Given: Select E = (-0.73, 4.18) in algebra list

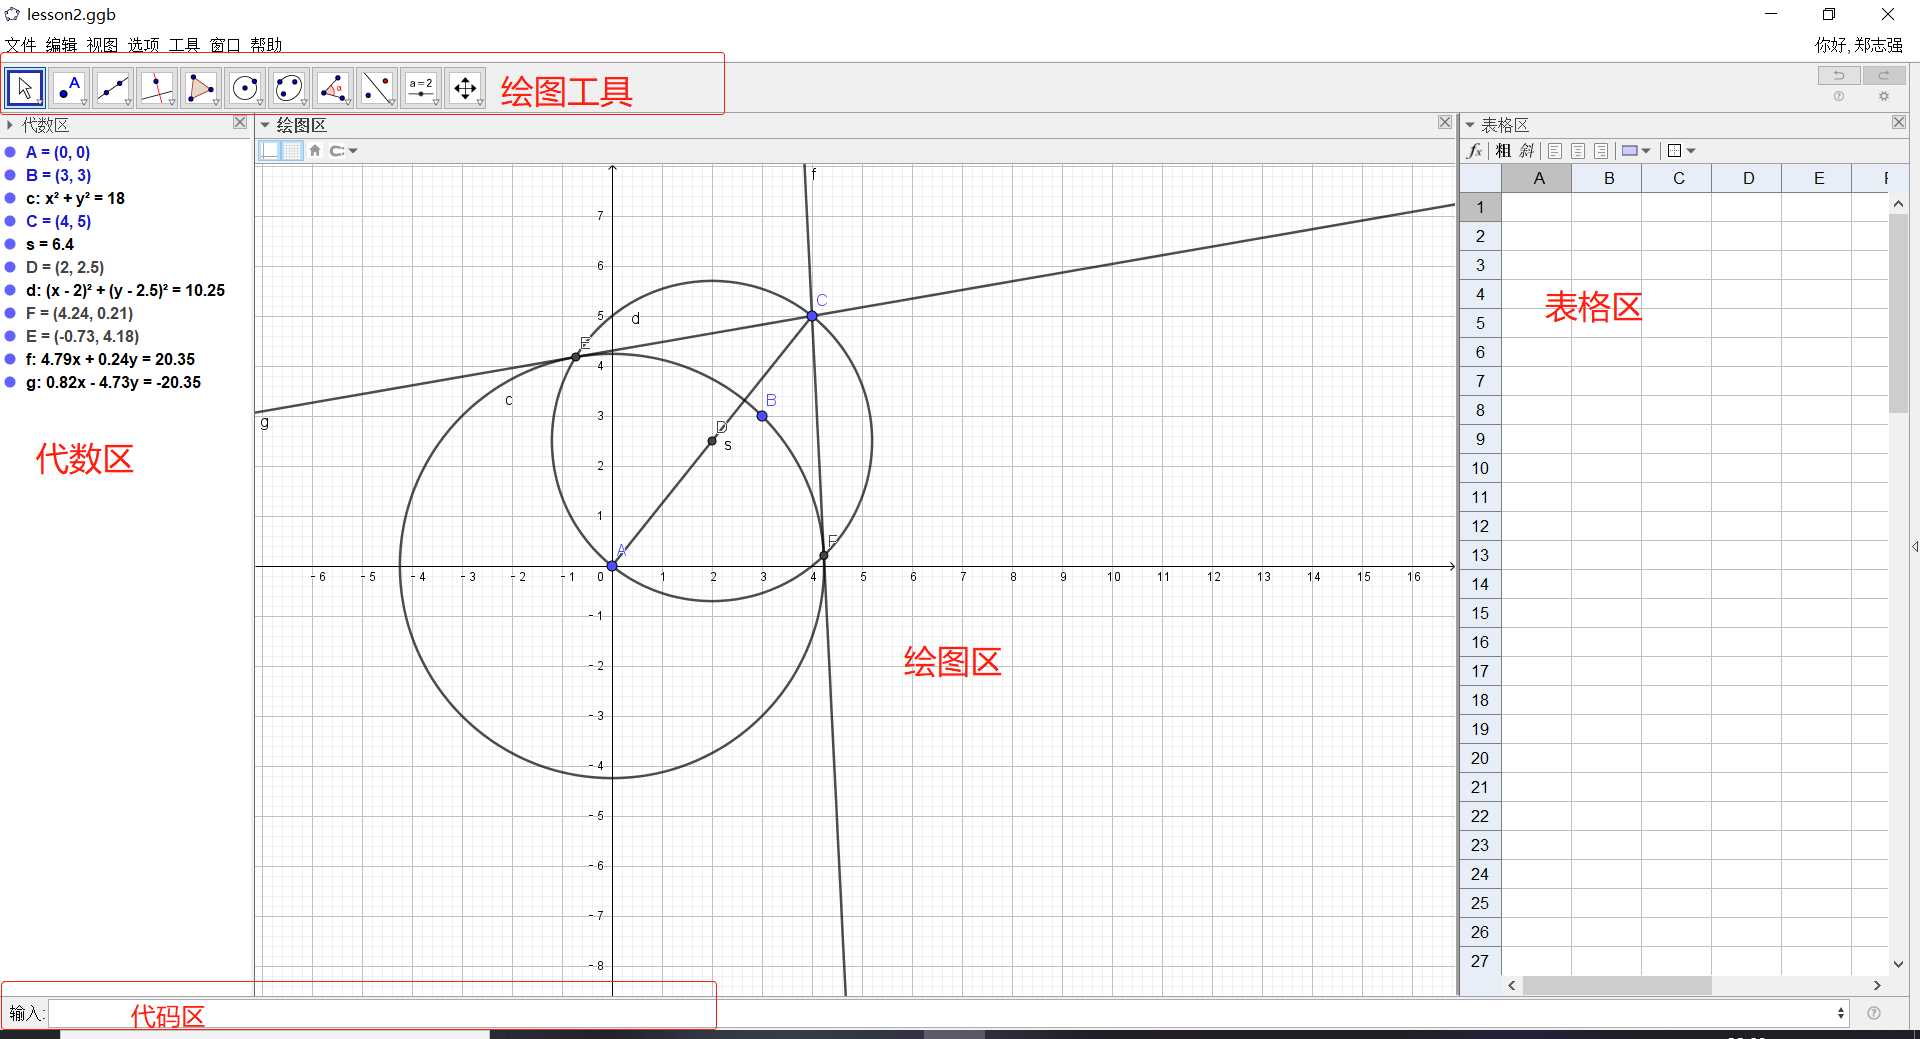Looking at the screenshot, I should coord(82,336).
